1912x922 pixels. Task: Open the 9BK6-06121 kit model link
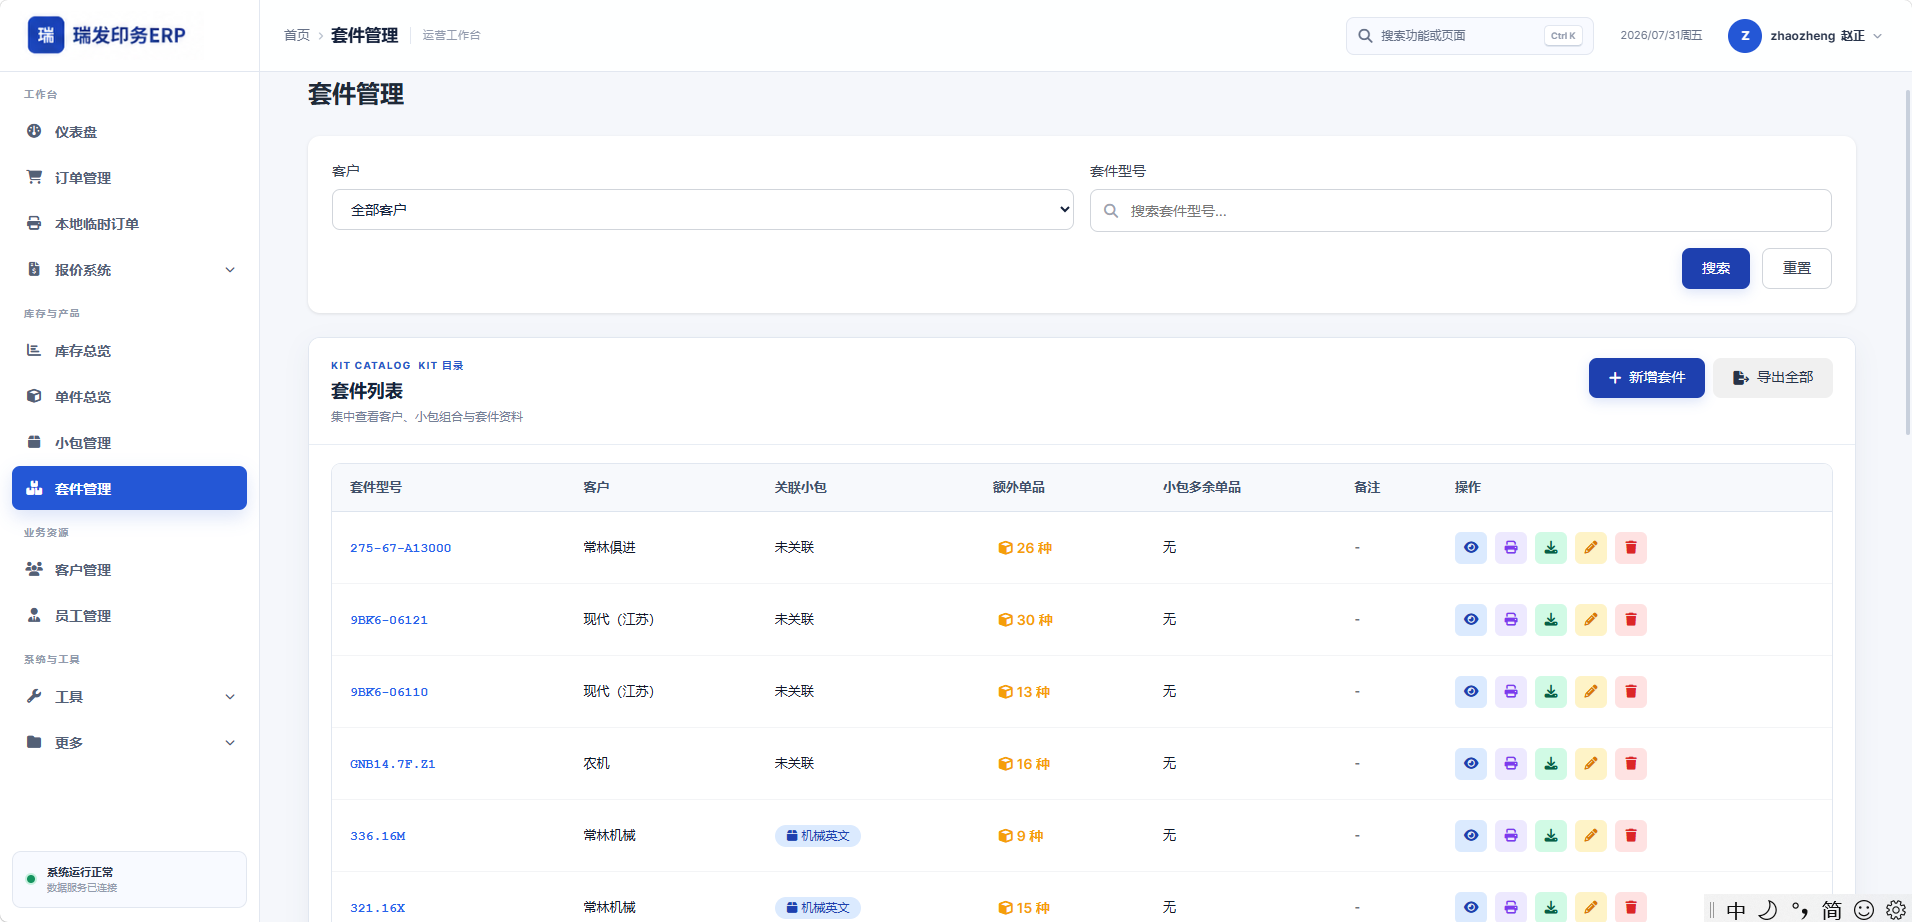coord(389,620)
